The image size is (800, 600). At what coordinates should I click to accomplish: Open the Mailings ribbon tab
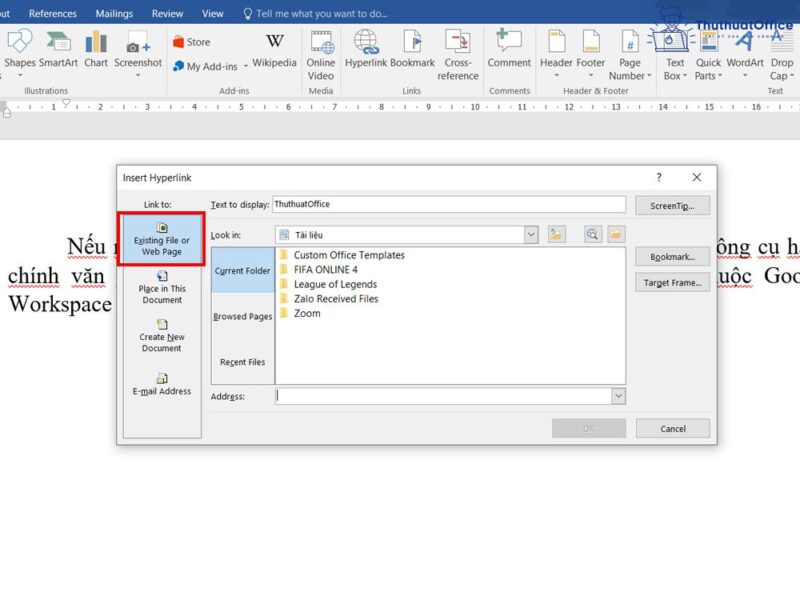[113, 13]
